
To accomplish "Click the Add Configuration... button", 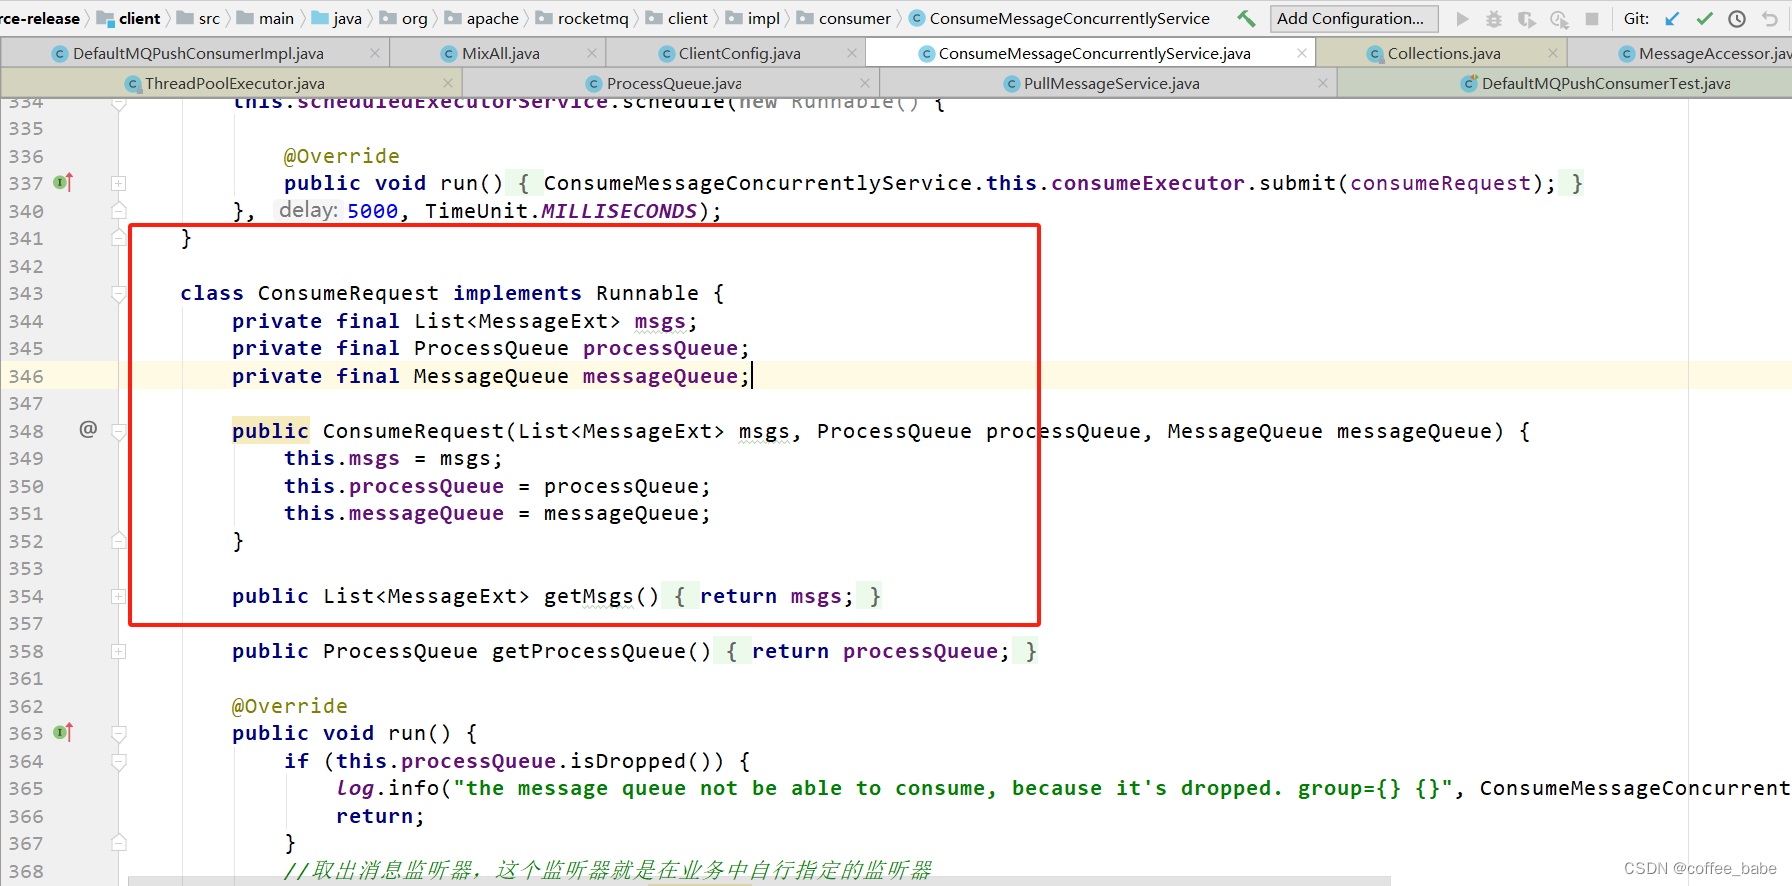I will (1354, 18).
